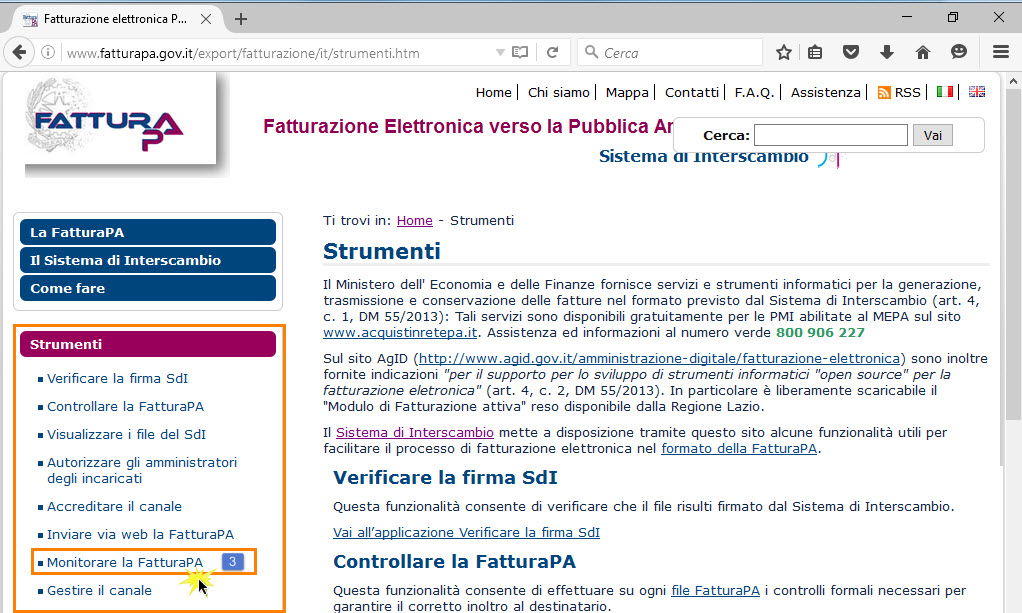Image resolution: width=1022 pixels, height=613 pixels.
Task: Follow the agid.gov.it fatturazione-elettronica link
Action: 659,359
